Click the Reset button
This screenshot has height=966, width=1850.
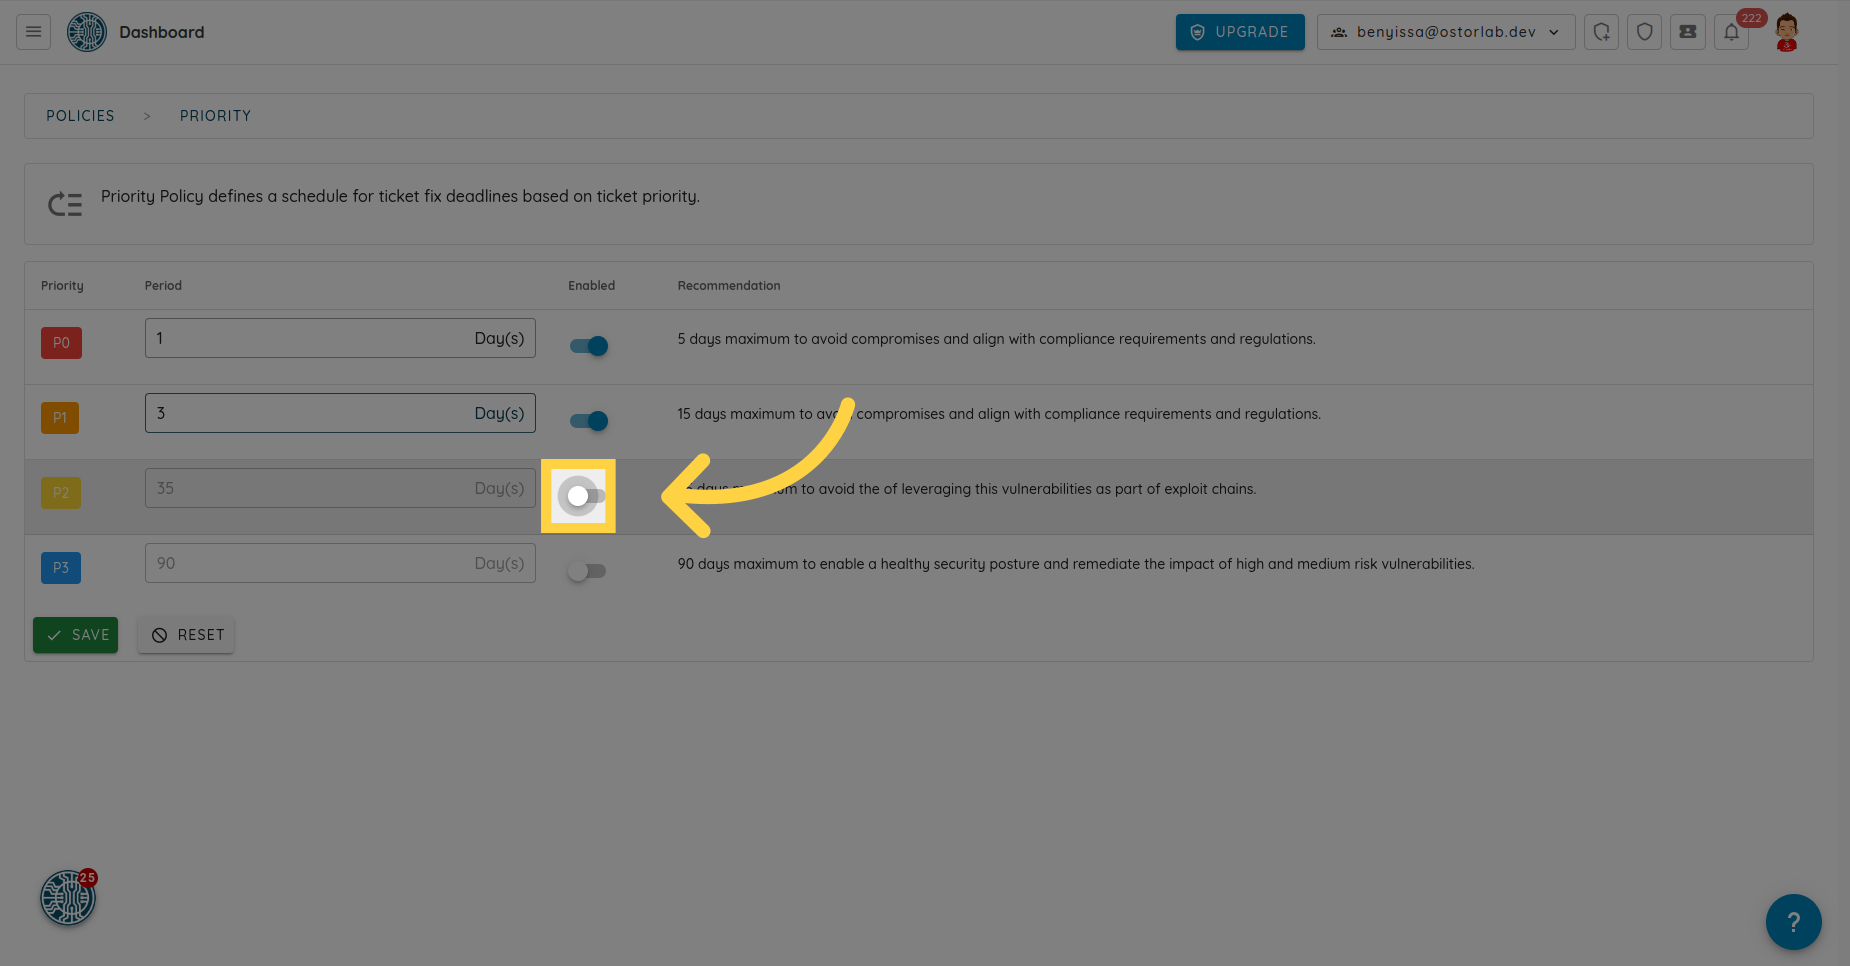coord(187,635)
